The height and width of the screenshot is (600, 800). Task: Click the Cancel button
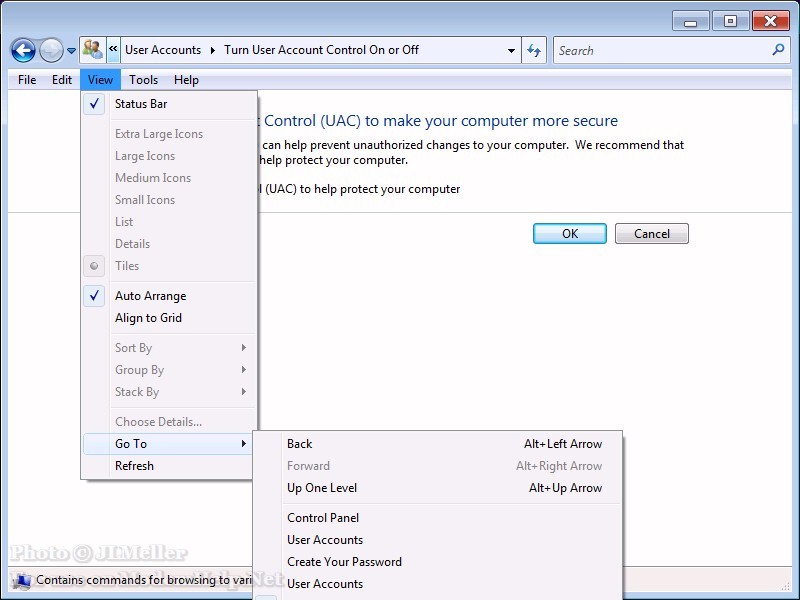pyautogui.click(x=652, y=234)
